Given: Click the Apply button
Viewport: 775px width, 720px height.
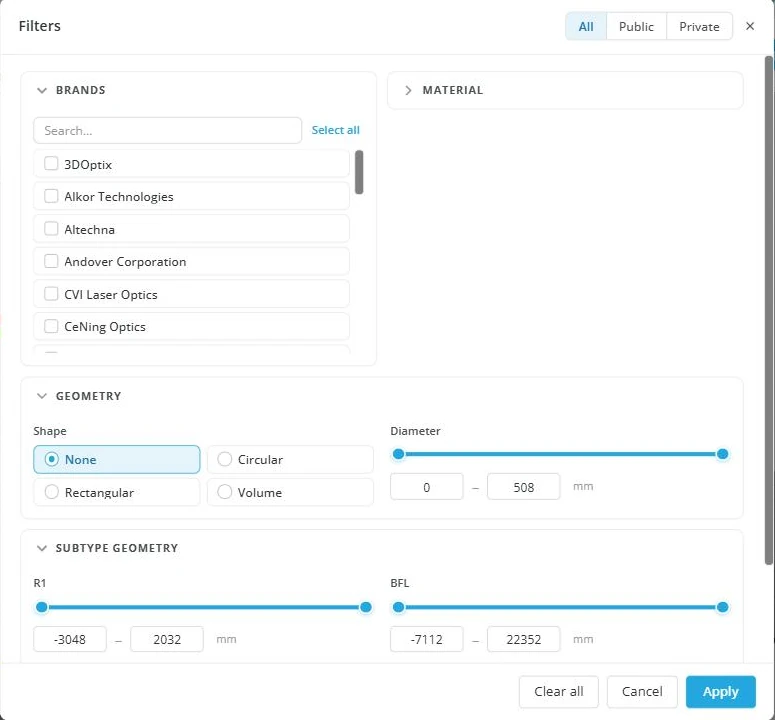Looking at the screenshot, I should click(721, 692).
